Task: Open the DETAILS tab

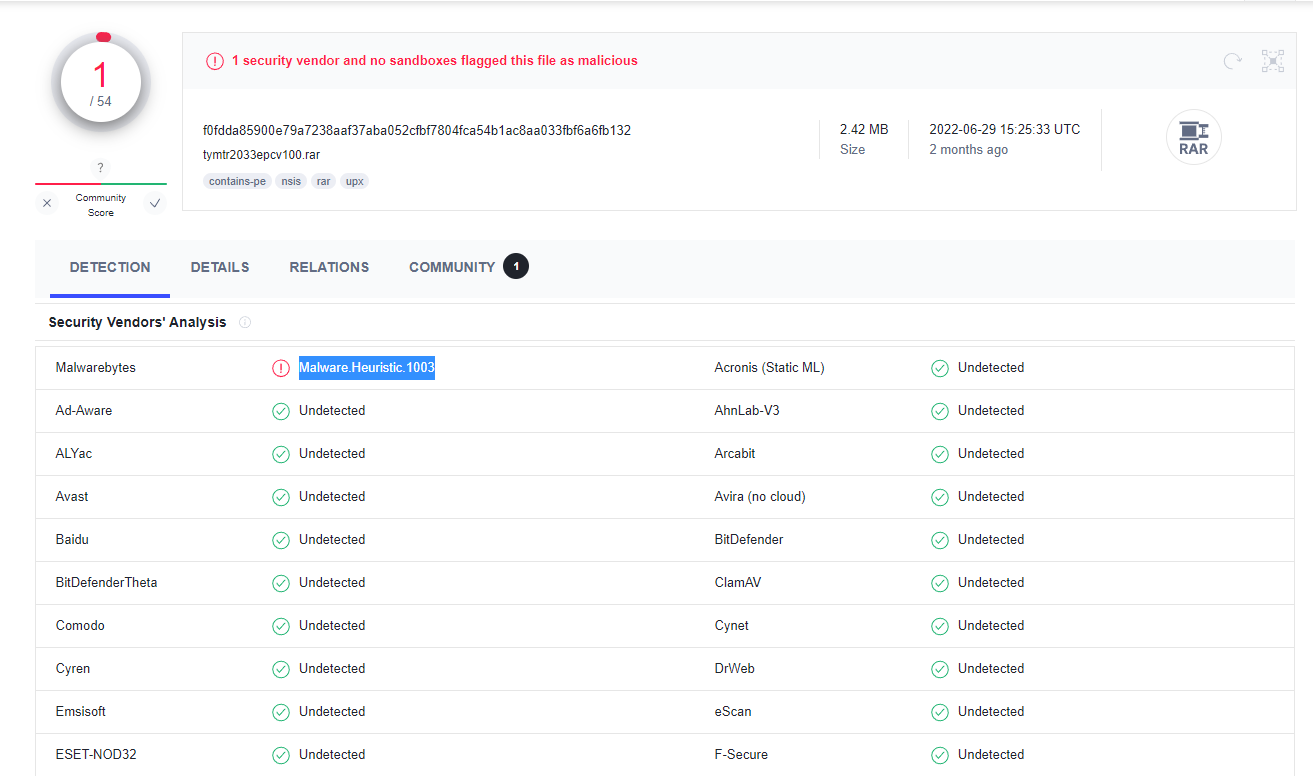Action: point(220,267)
